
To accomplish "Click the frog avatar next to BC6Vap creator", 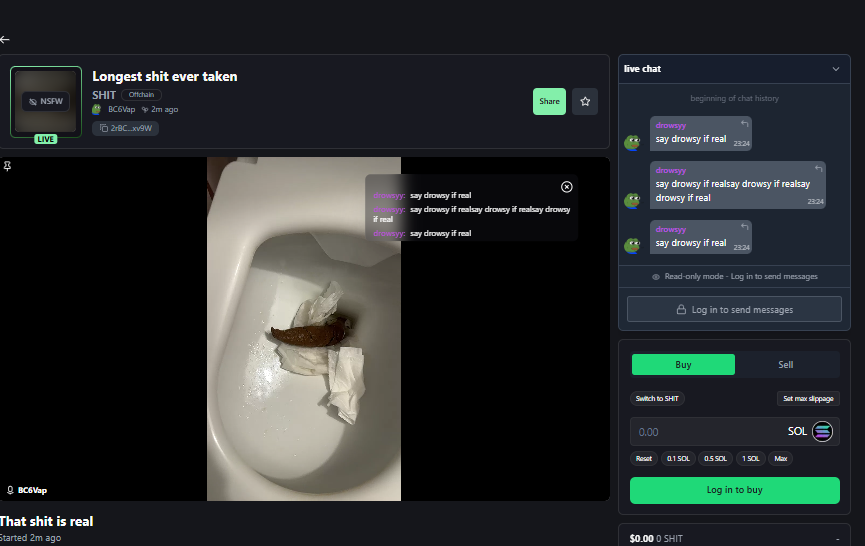I will coord(97,109).
